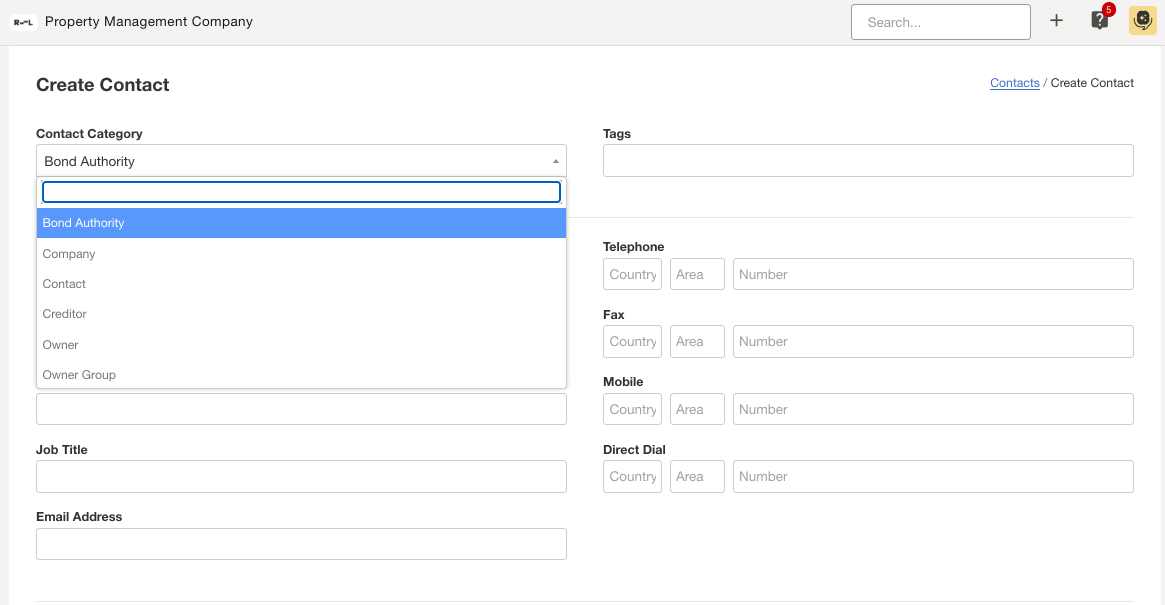1165x605 pixels.
Task: Select the Owner option
Action: click(301, 345)
